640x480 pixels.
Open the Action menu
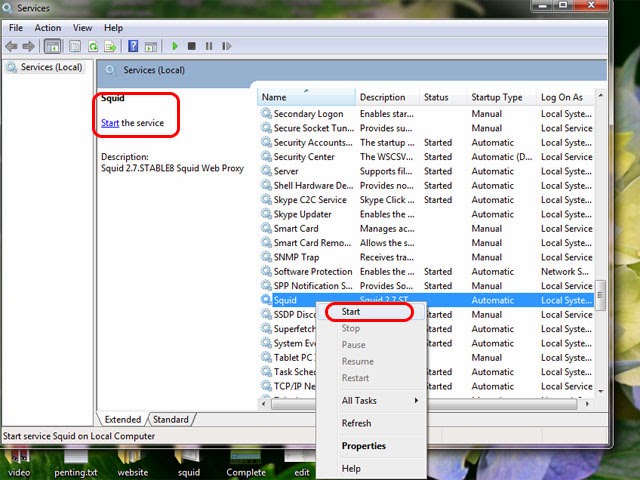click(48, 28)
